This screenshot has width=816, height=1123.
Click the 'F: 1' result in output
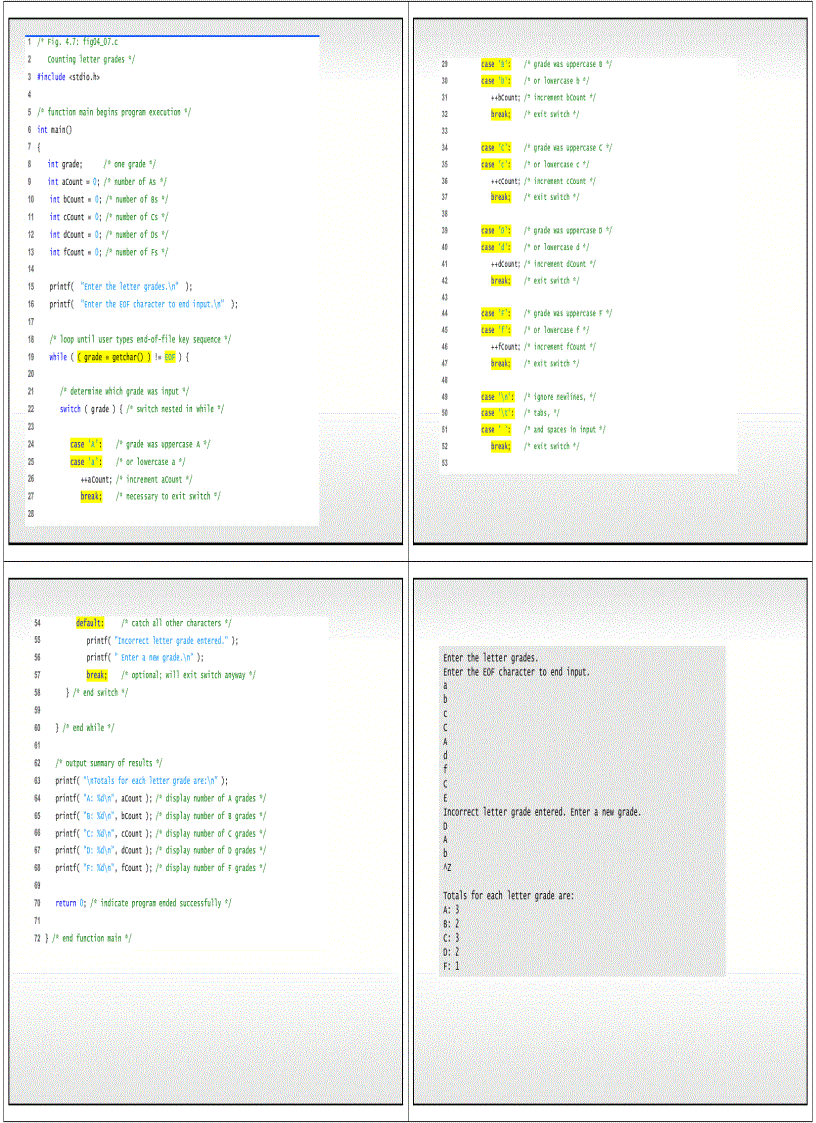[x=451, y=966]
